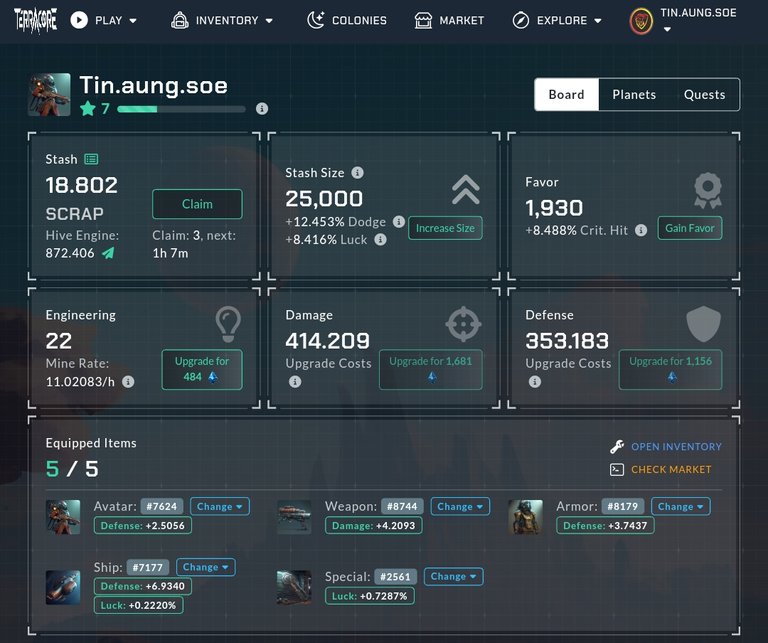The width and height of the screenshot is (768, 643).
Task: Switch to the Planets tab
Action: tap(634, 95)
